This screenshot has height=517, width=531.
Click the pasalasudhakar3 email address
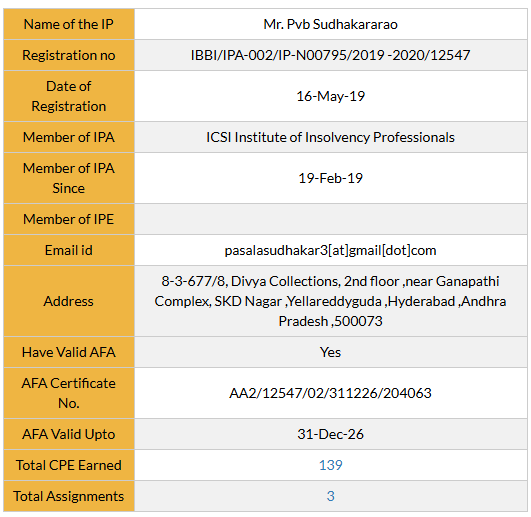330,250
